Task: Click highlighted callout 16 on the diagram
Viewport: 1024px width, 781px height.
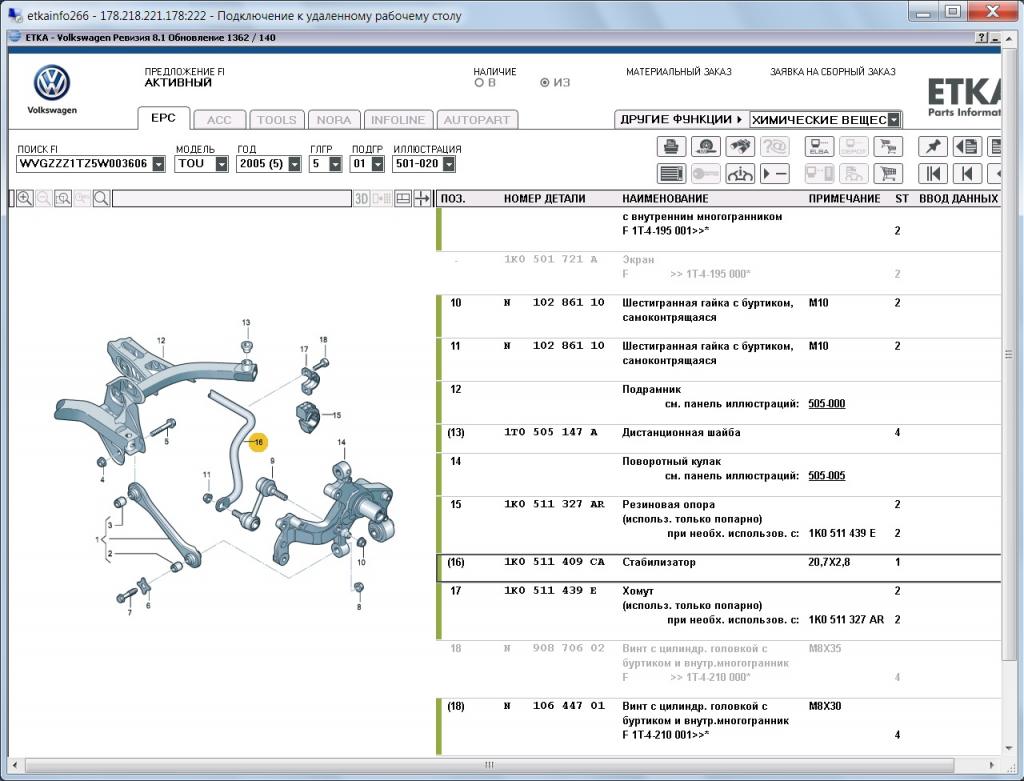Action: tap(259, 443)
